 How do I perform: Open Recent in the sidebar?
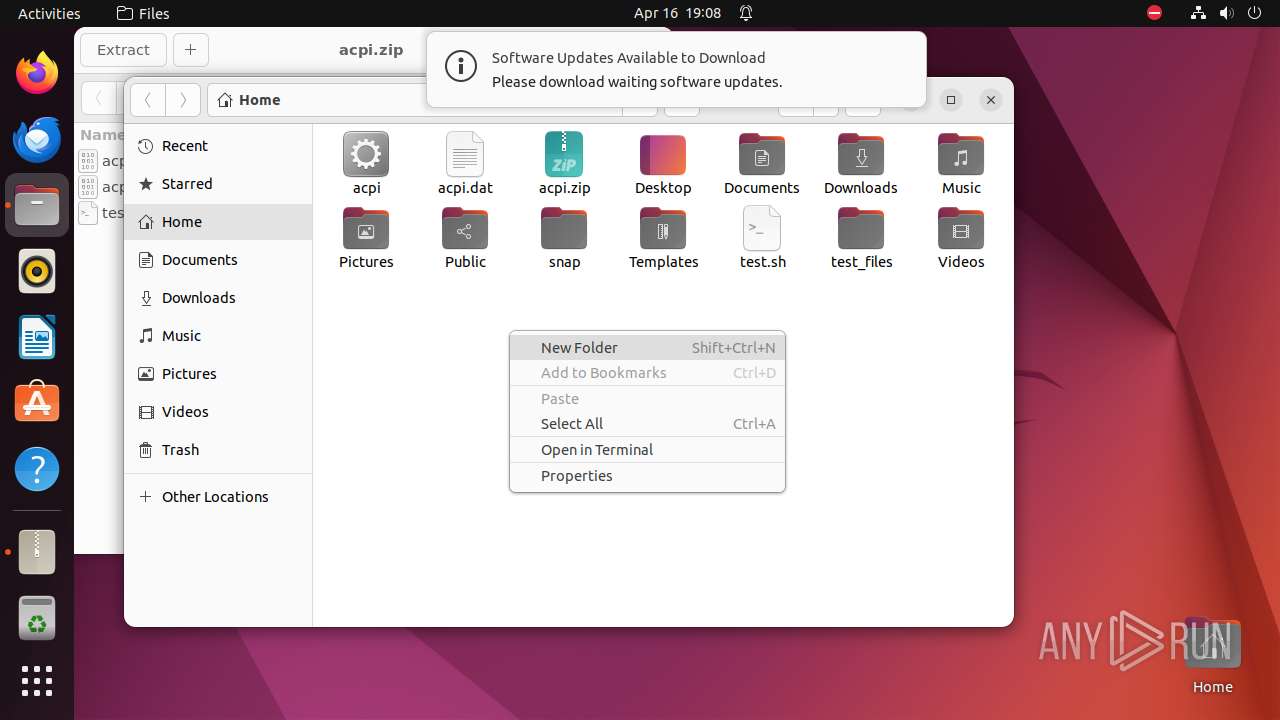(x=218, y=146)
